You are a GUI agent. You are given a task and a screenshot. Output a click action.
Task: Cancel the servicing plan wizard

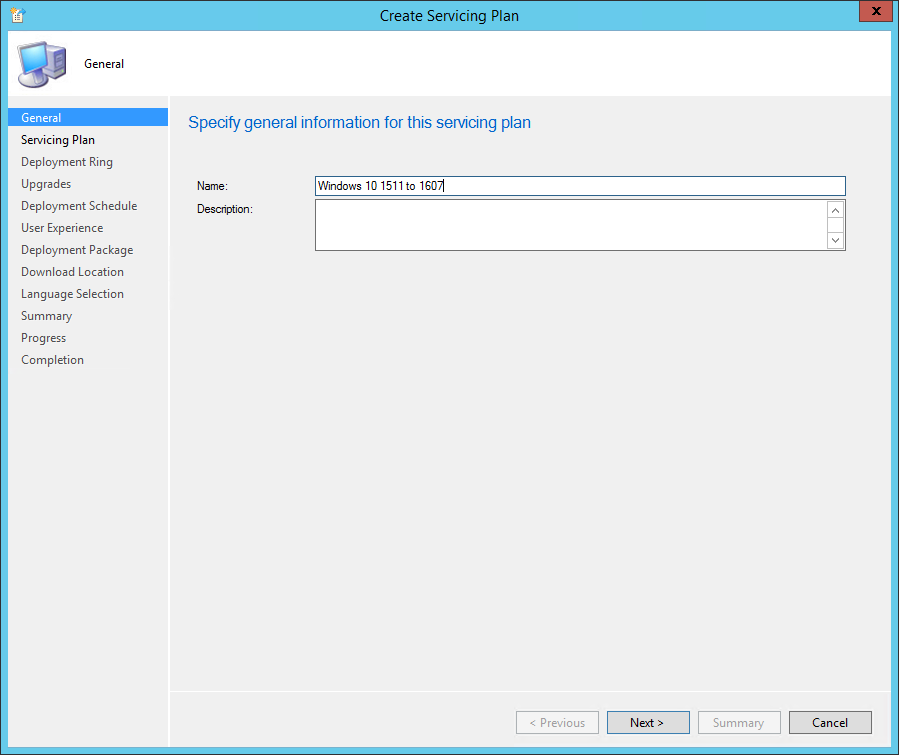[830, 723]
